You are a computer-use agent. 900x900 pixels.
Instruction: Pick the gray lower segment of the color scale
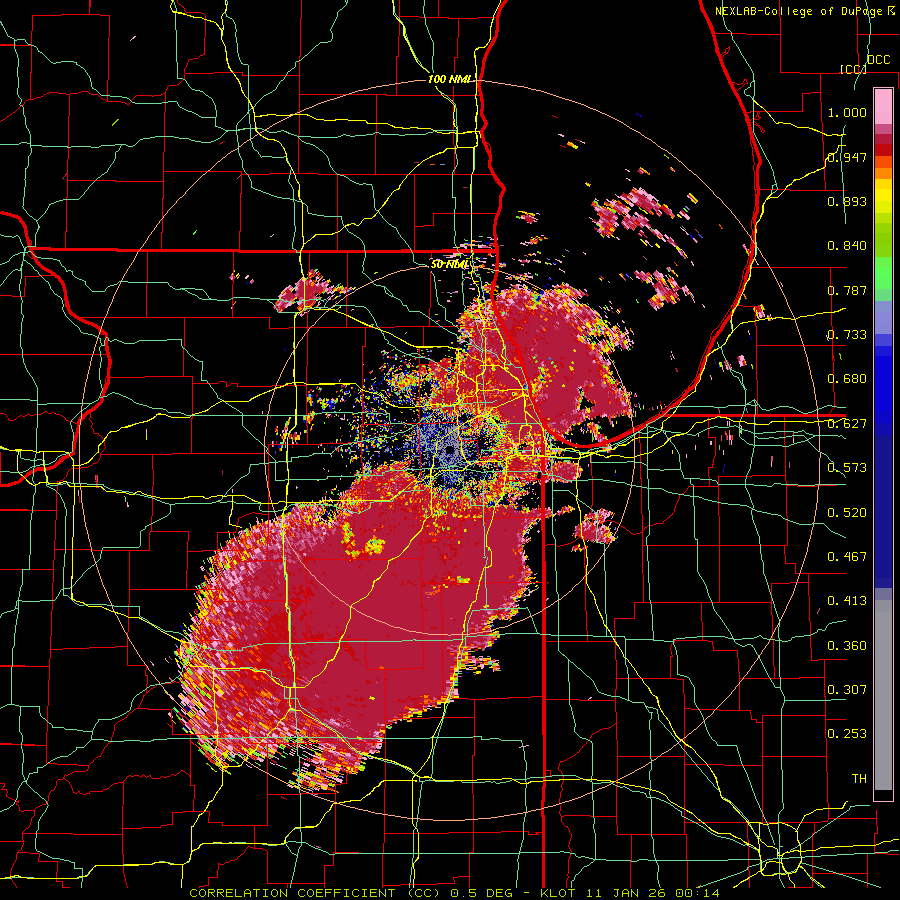pyautogui.click(x=883, y=695)
